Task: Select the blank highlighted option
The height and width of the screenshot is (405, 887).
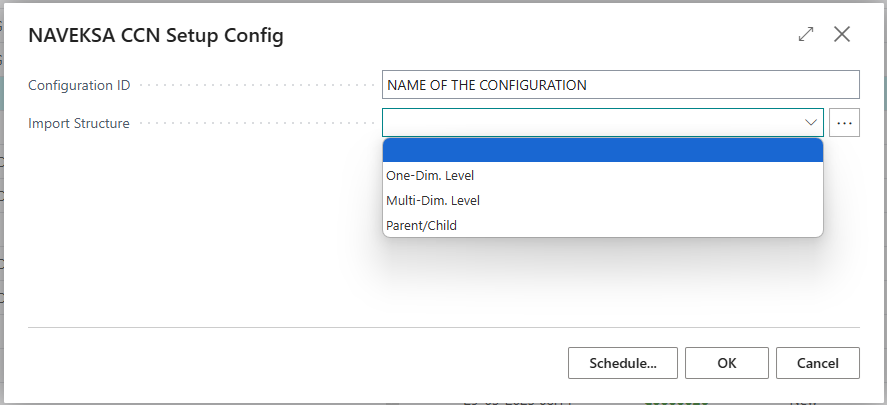Action: click(x=602, y=150)
